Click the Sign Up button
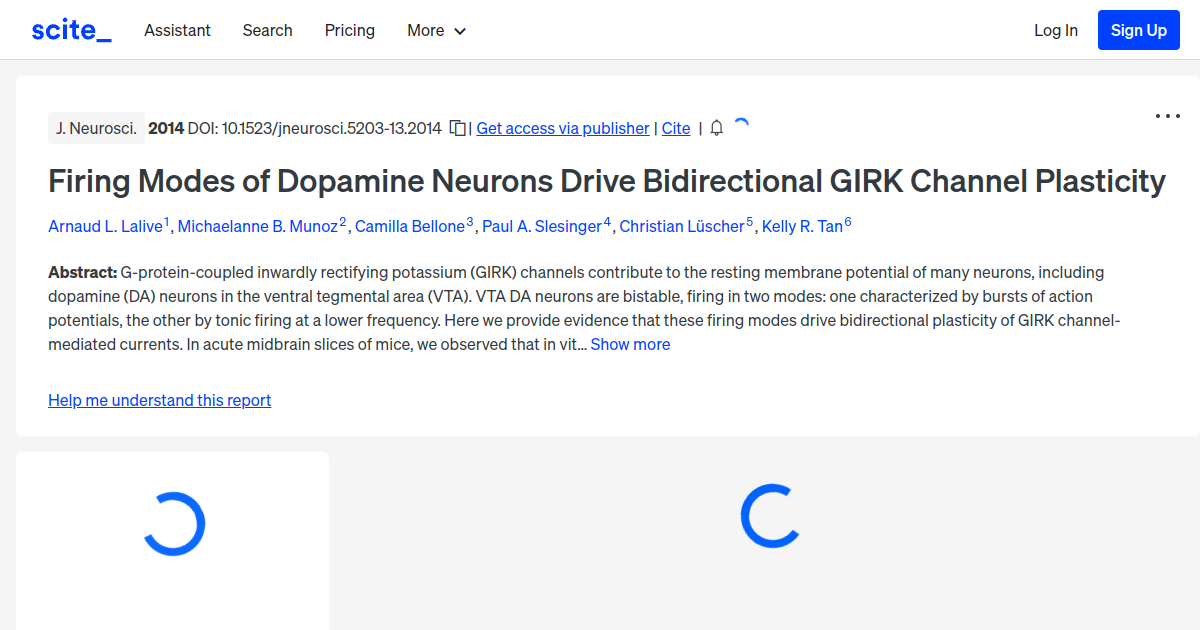This screenshot has width=1200, height=630. coord(1138,30)
